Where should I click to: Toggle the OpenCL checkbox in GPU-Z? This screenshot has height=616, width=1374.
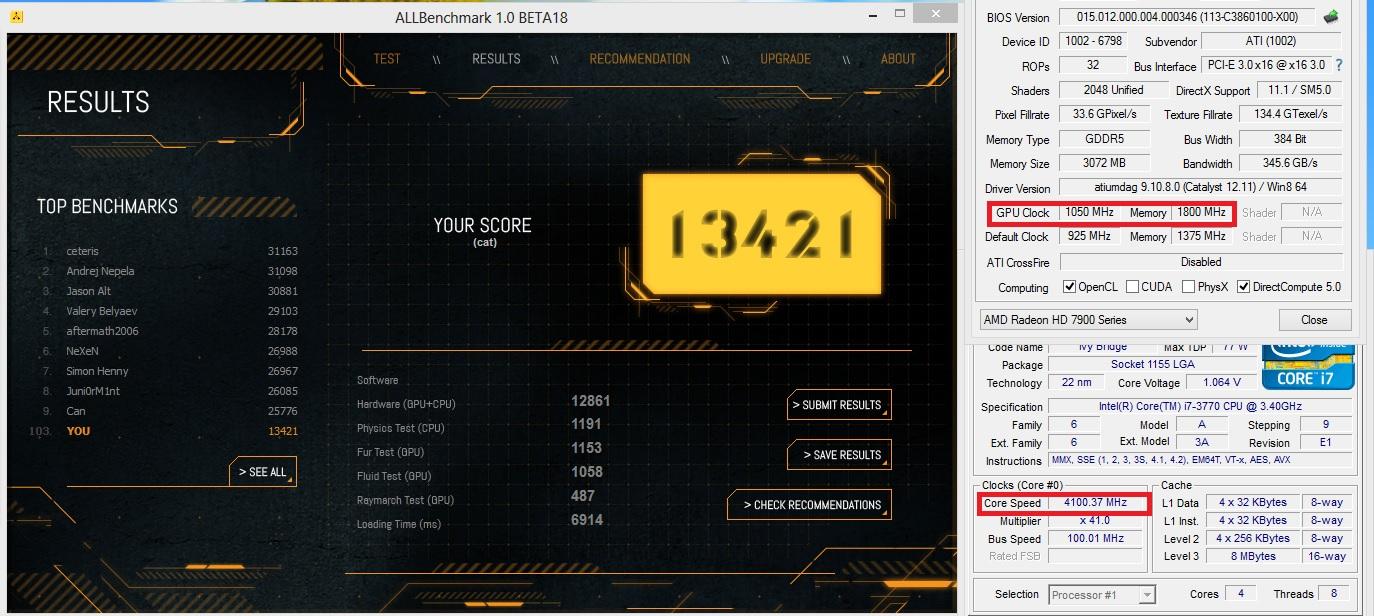(x=1071, y=287)
